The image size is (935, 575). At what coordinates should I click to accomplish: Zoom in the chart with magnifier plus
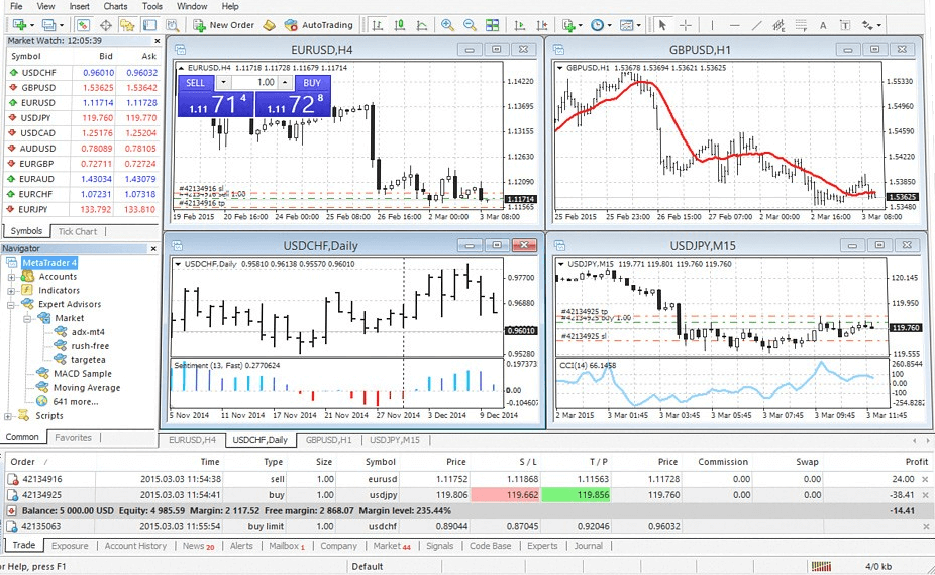(x=447, y=25)
